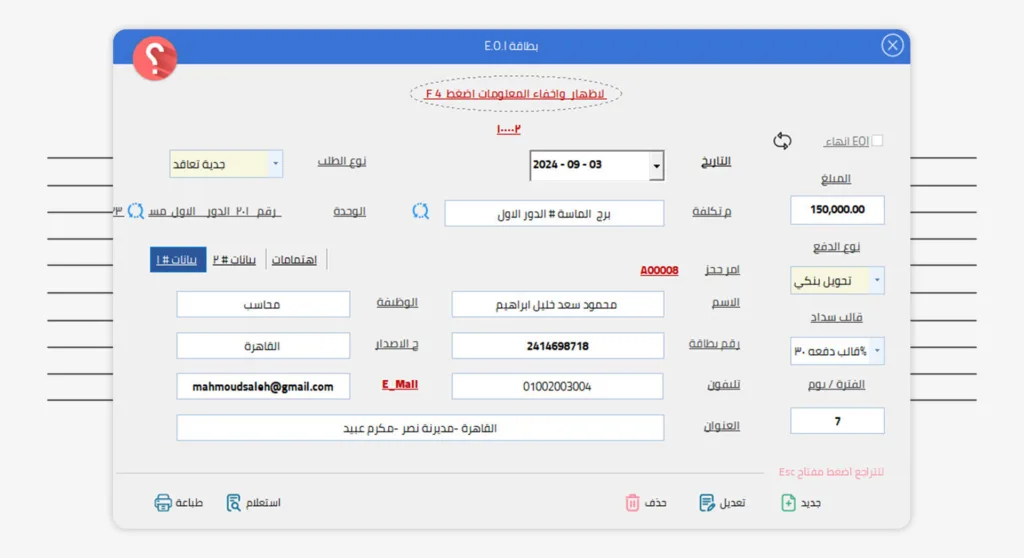The height and width of the screenshot is (558, 1024).
Task: Click the قالب سداد label
Action: 837,317
